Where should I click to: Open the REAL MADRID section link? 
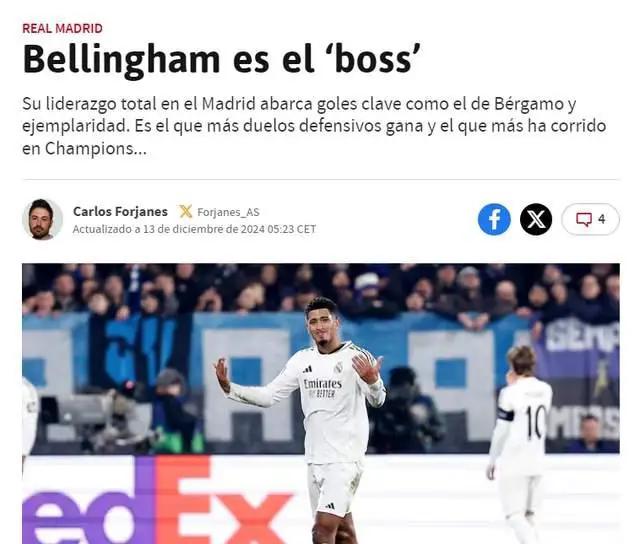pos(62,28)
